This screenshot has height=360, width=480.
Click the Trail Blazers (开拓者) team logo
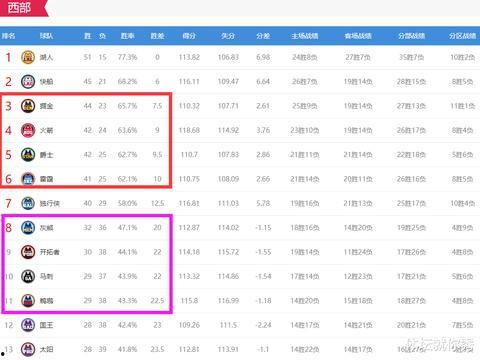tap(28, 252)
